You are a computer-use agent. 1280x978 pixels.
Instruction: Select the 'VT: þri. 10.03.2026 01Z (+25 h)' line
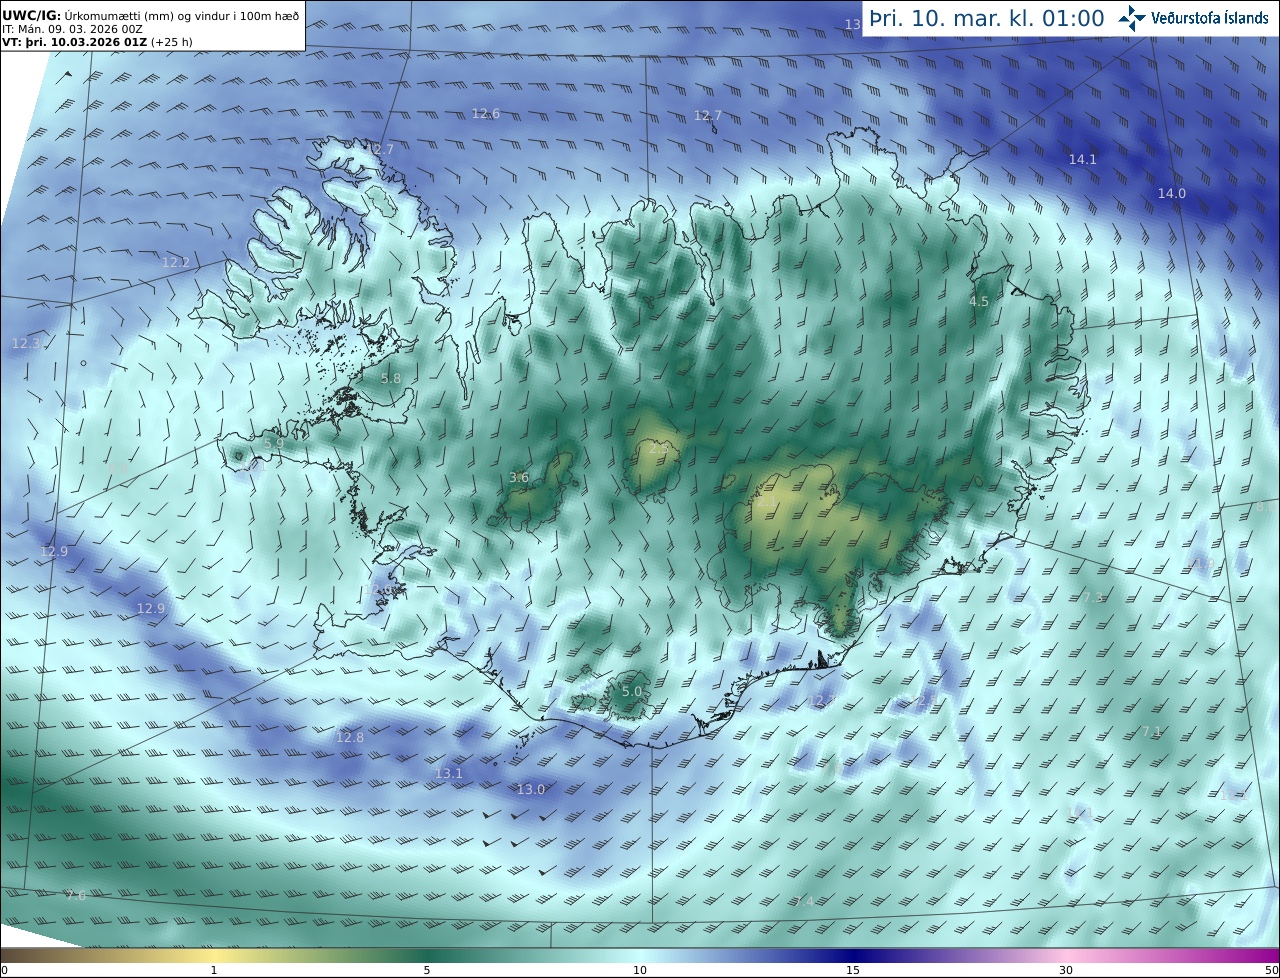[97, 43]
